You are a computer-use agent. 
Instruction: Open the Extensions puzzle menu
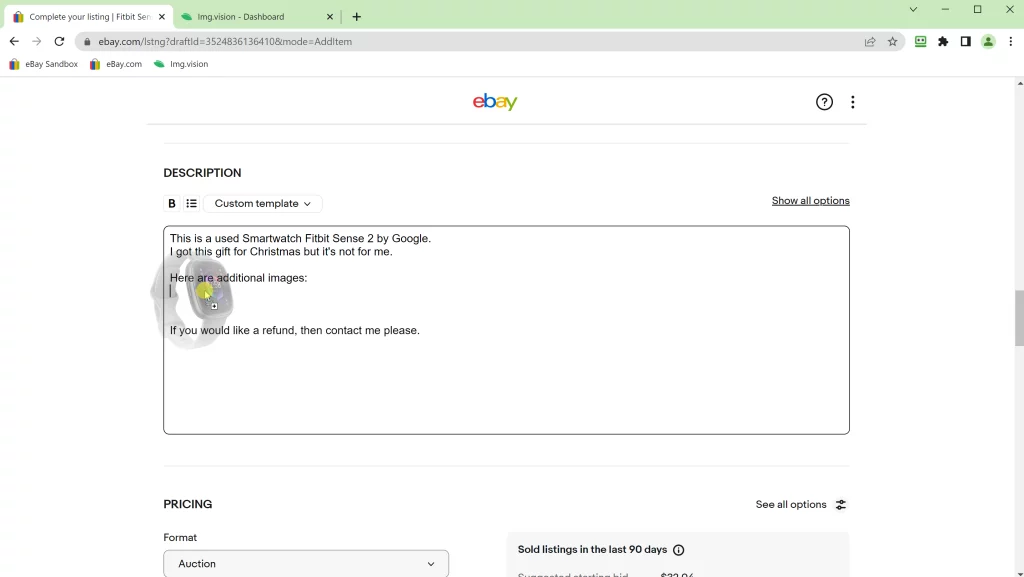(943, 41)
